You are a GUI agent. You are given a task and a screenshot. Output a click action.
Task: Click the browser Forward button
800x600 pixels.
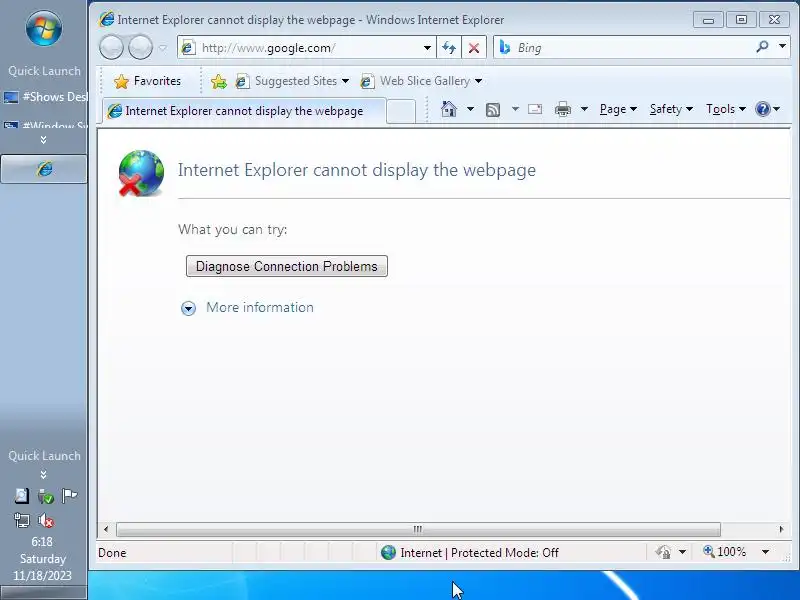(x=140, y=47)
